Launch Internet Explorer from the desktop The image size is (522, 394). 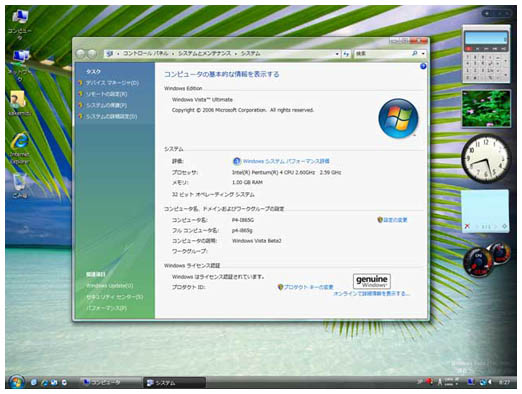(20, 147)
